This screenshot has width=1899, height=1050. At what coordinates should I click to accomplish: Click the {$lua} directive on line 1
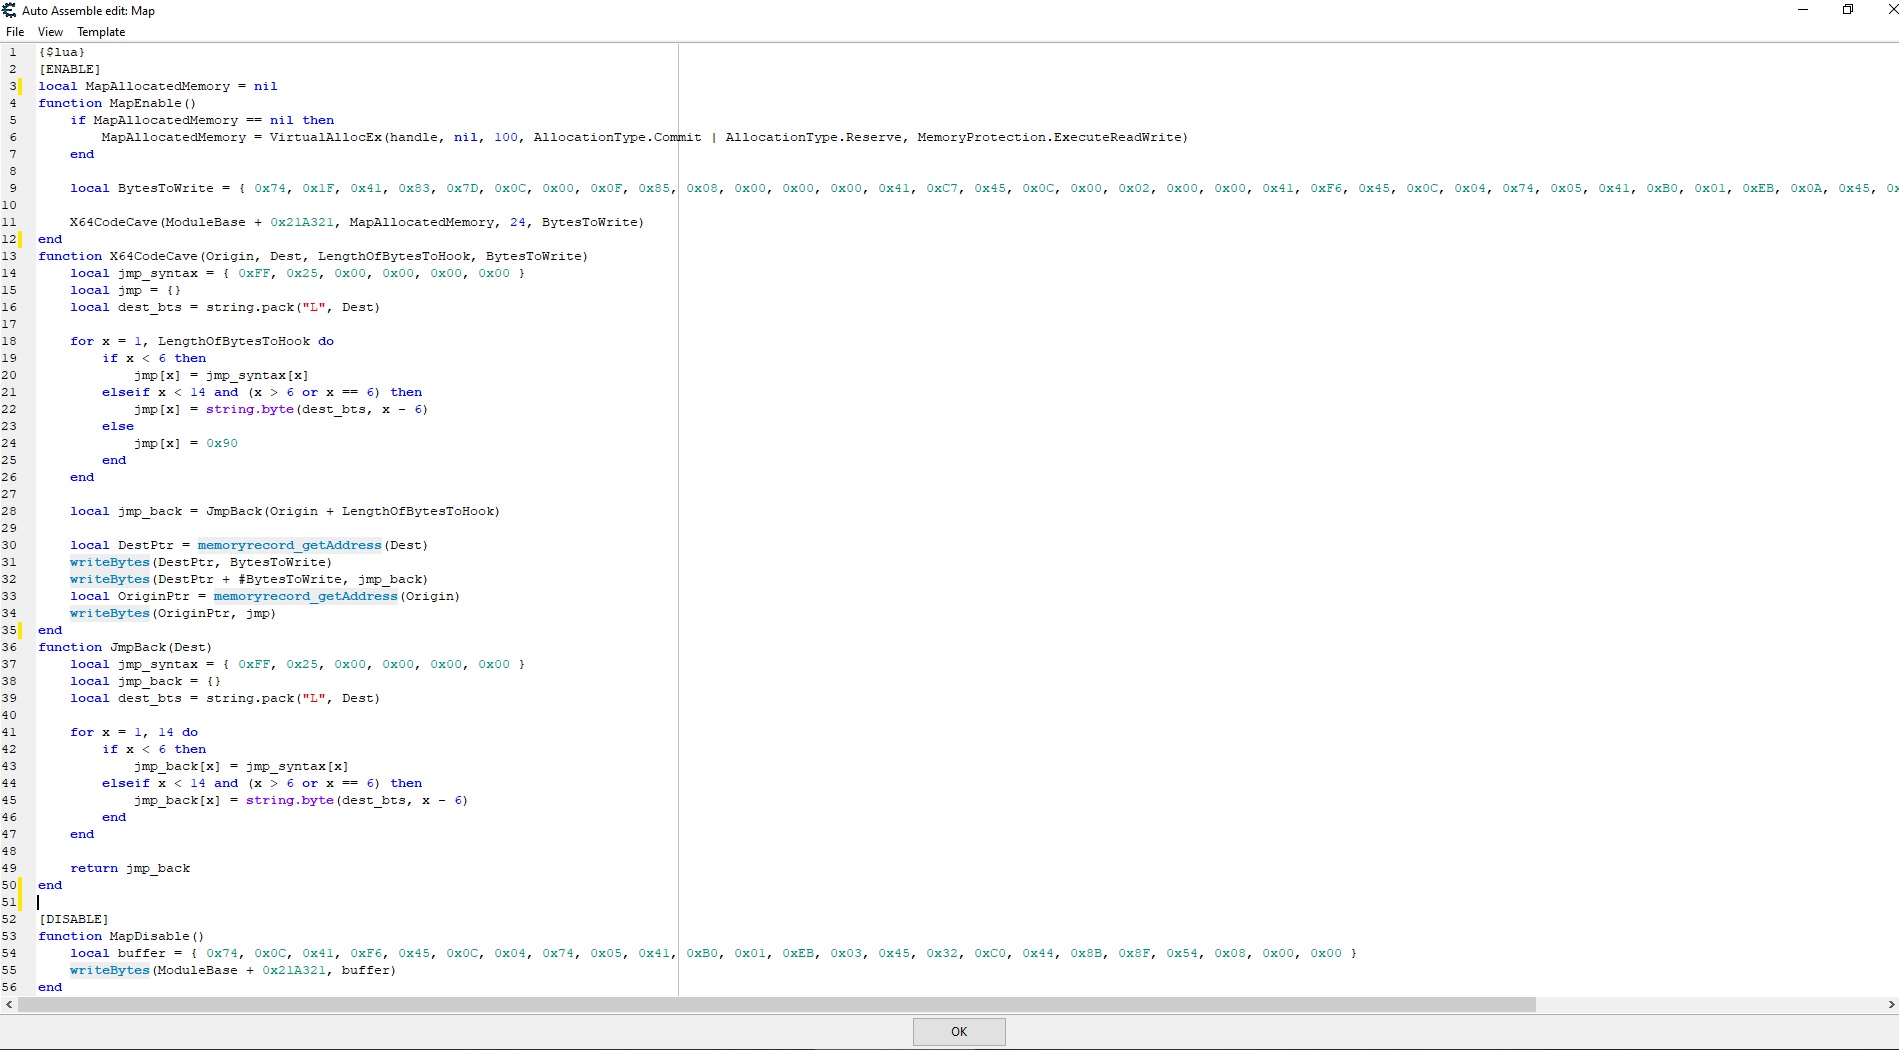pos(62,52)
